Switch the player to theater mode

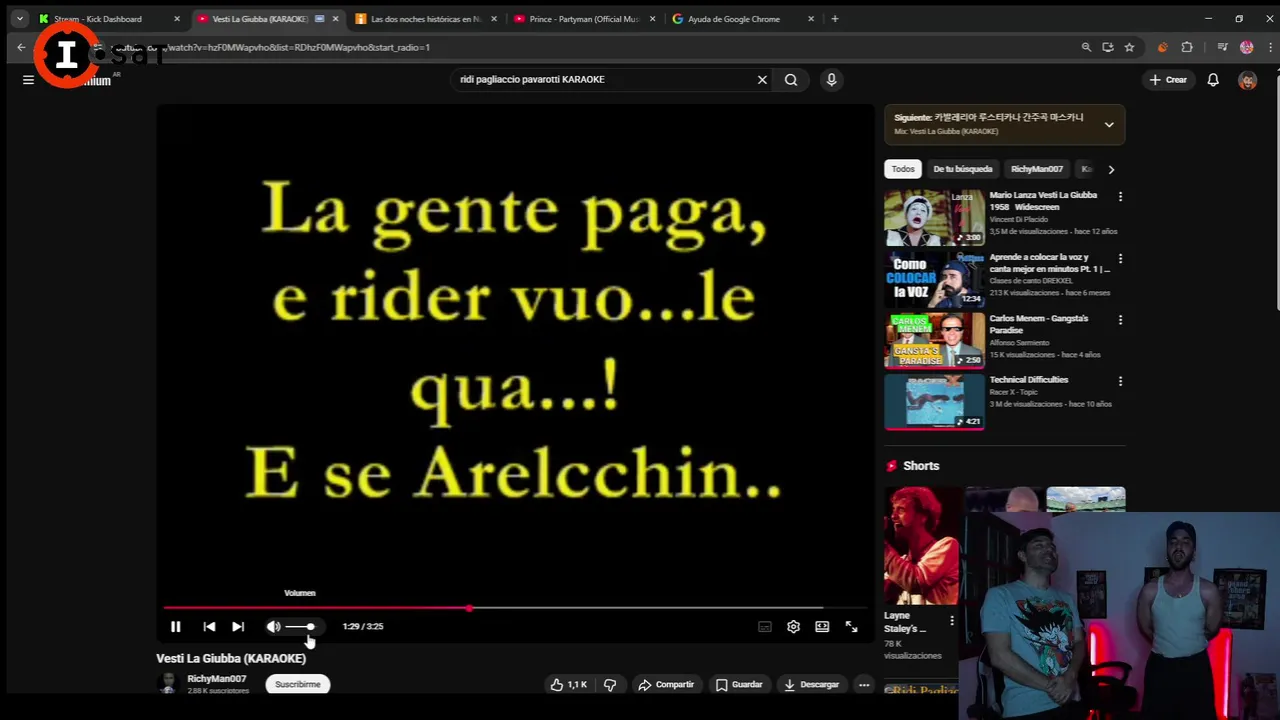tap(822, 626)
